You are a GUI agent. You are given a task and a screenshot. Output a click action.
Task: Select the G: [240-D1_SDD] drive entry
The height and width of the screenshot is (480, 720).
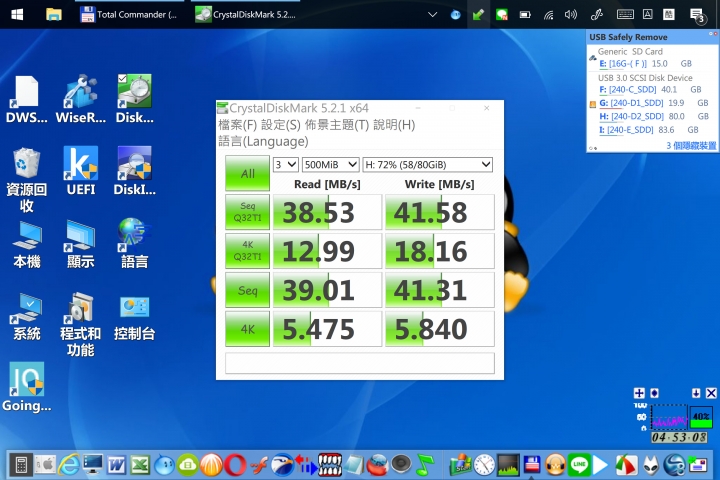(631, 103)
